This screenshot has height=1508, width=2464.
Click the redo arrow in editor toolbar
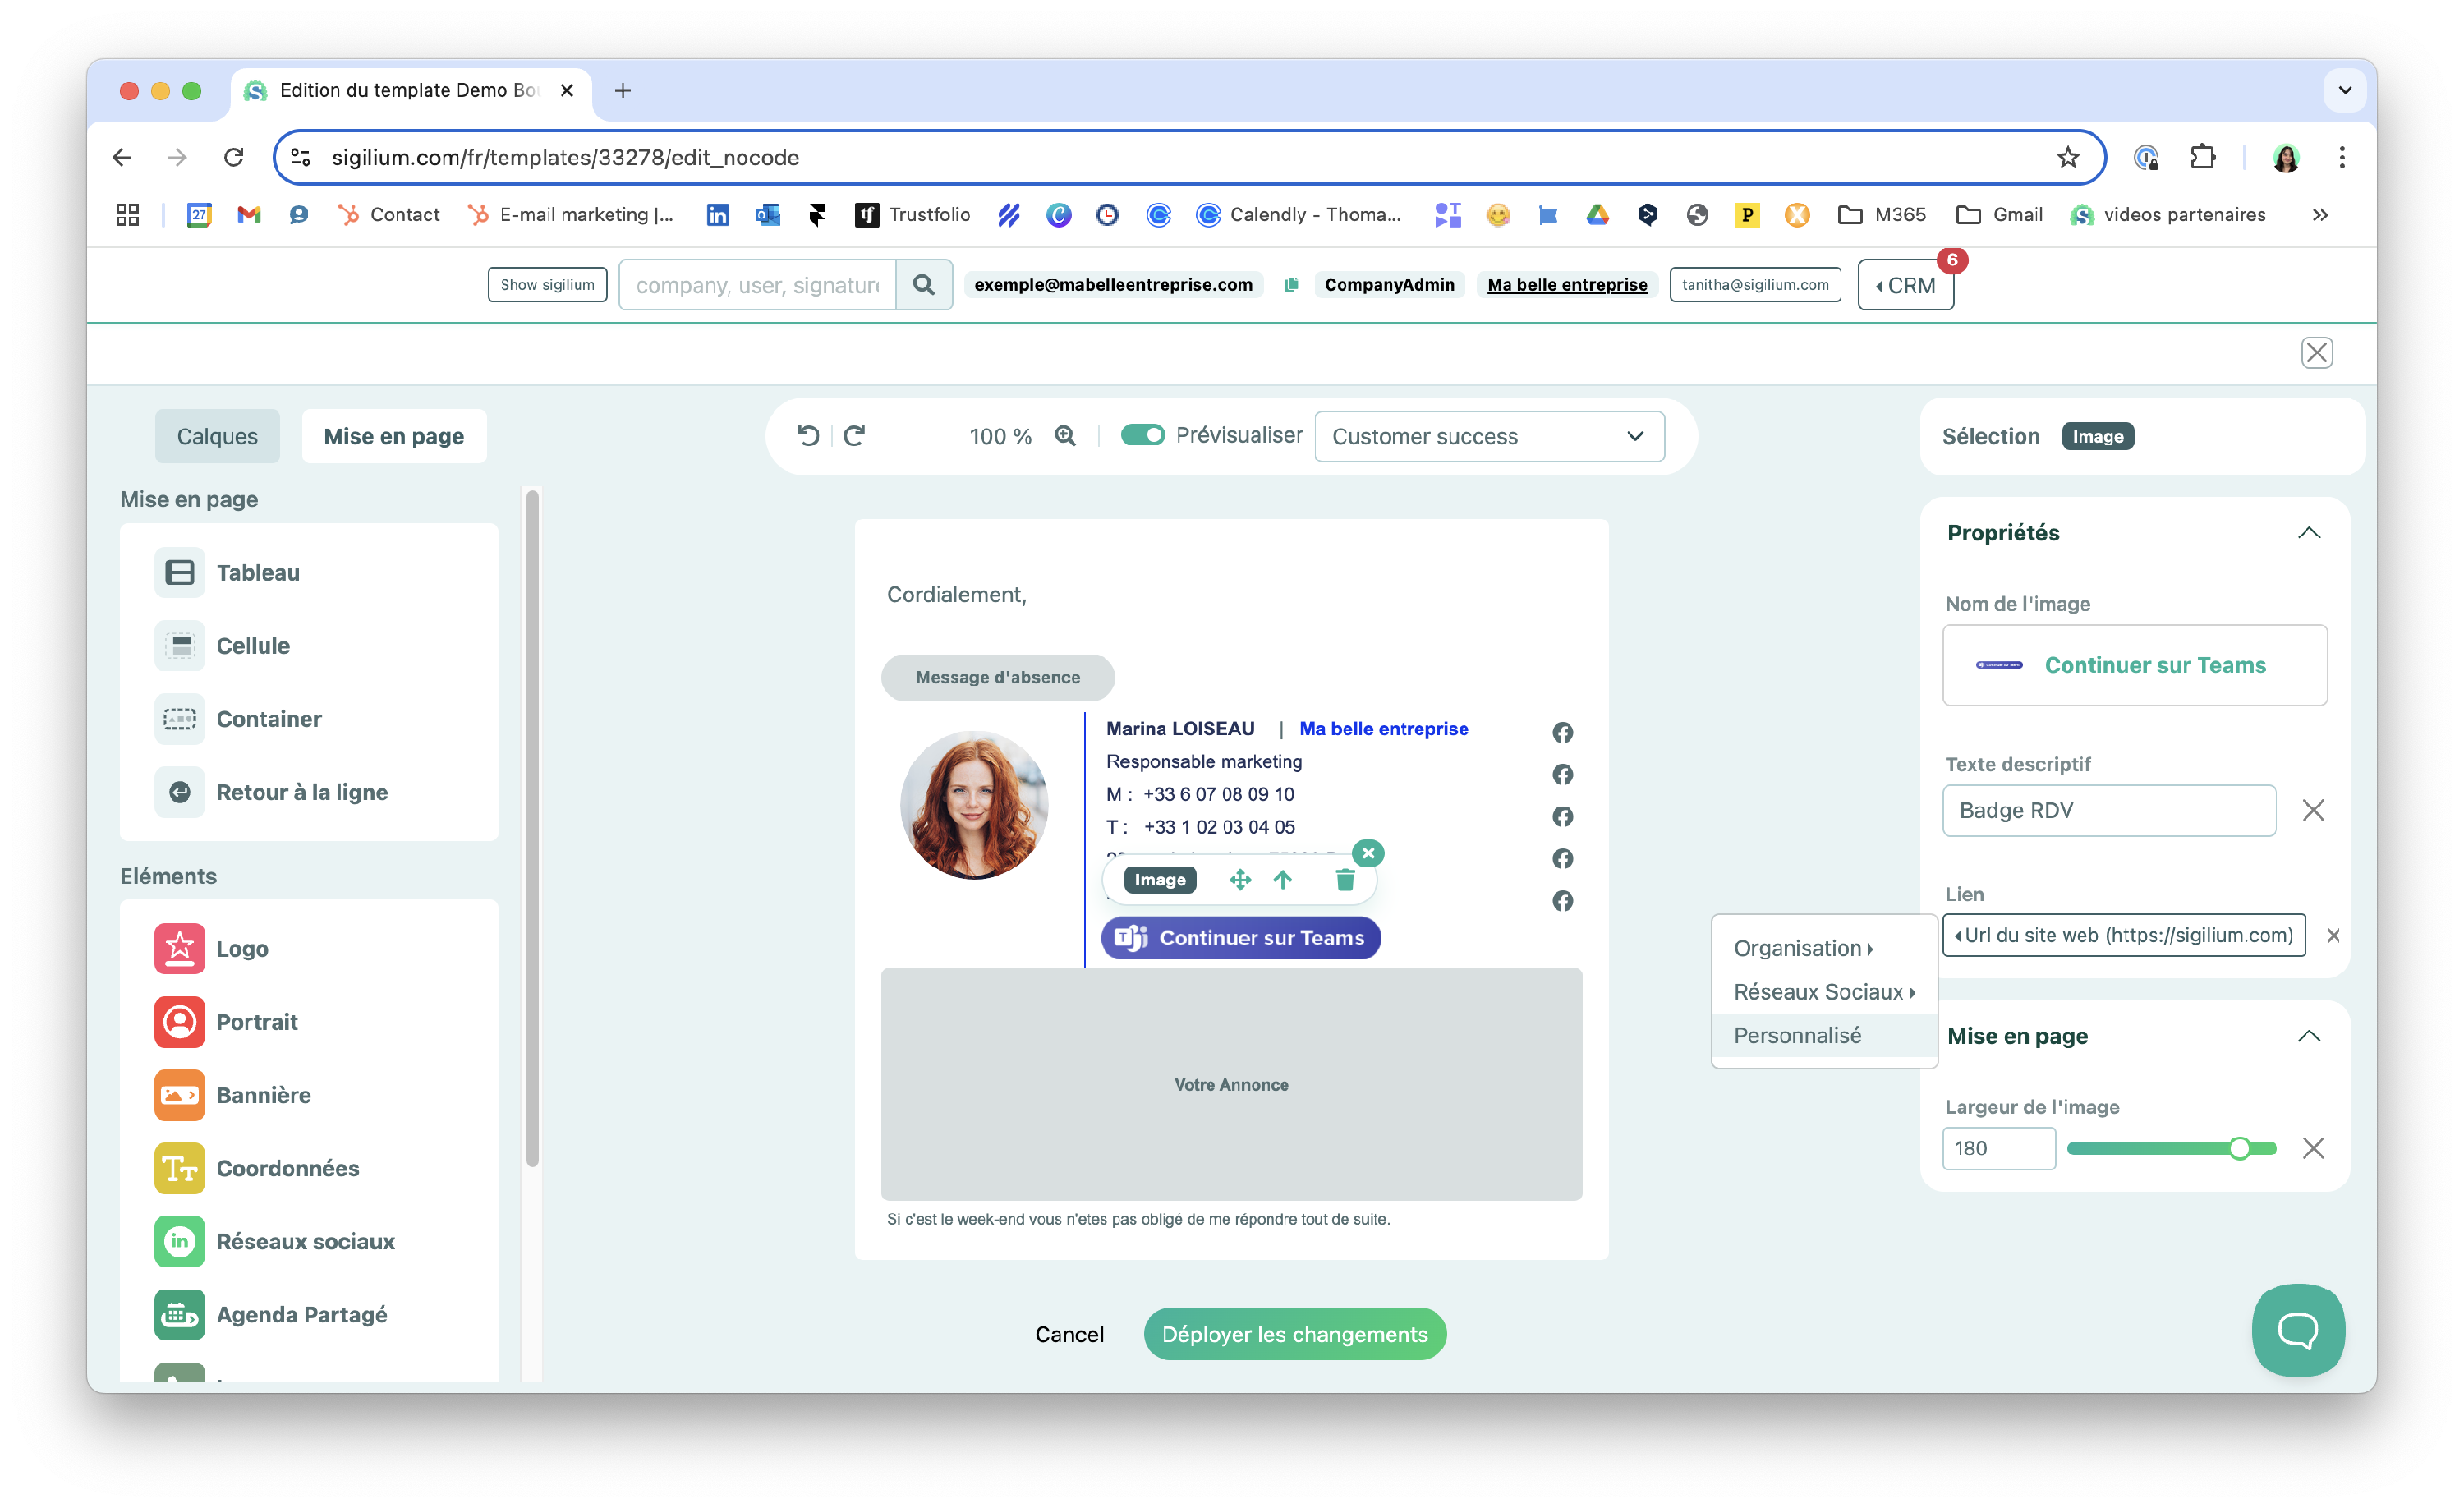pyautogui.click(x=854, y=436)
